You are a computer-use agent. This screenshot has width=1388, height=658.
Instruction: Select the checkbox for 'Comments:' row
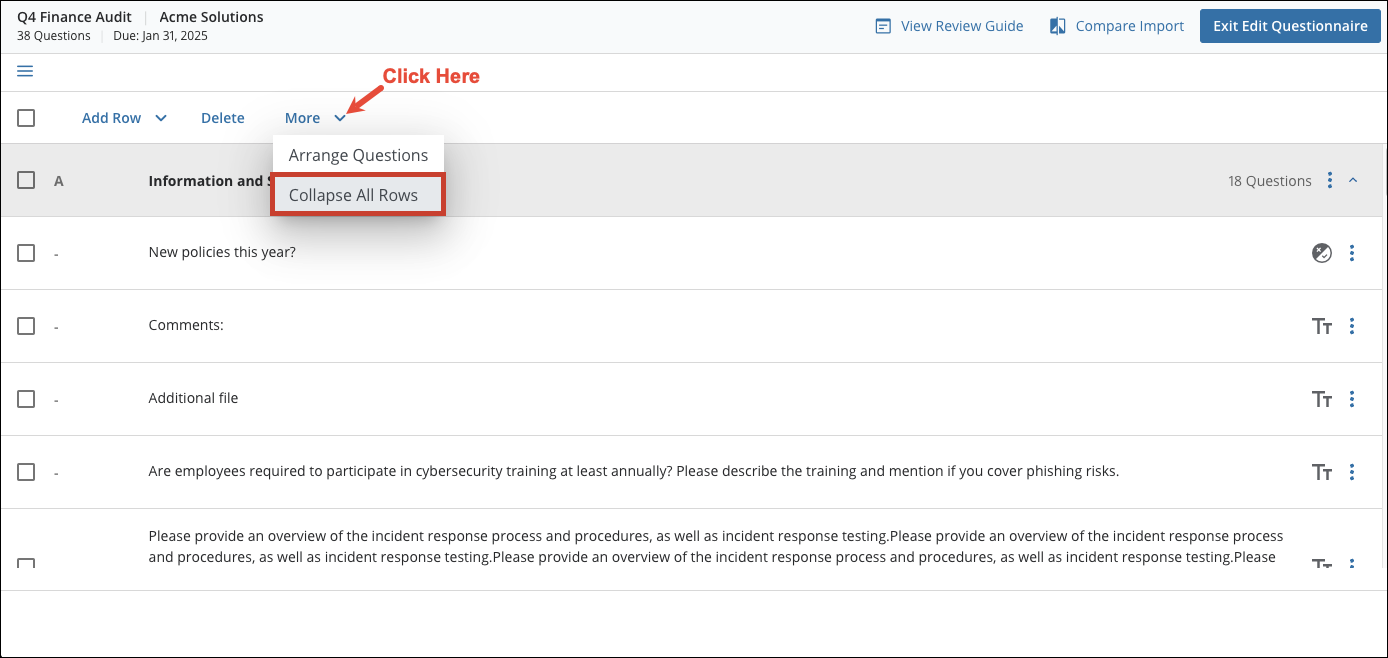click(x=26, y=326)
